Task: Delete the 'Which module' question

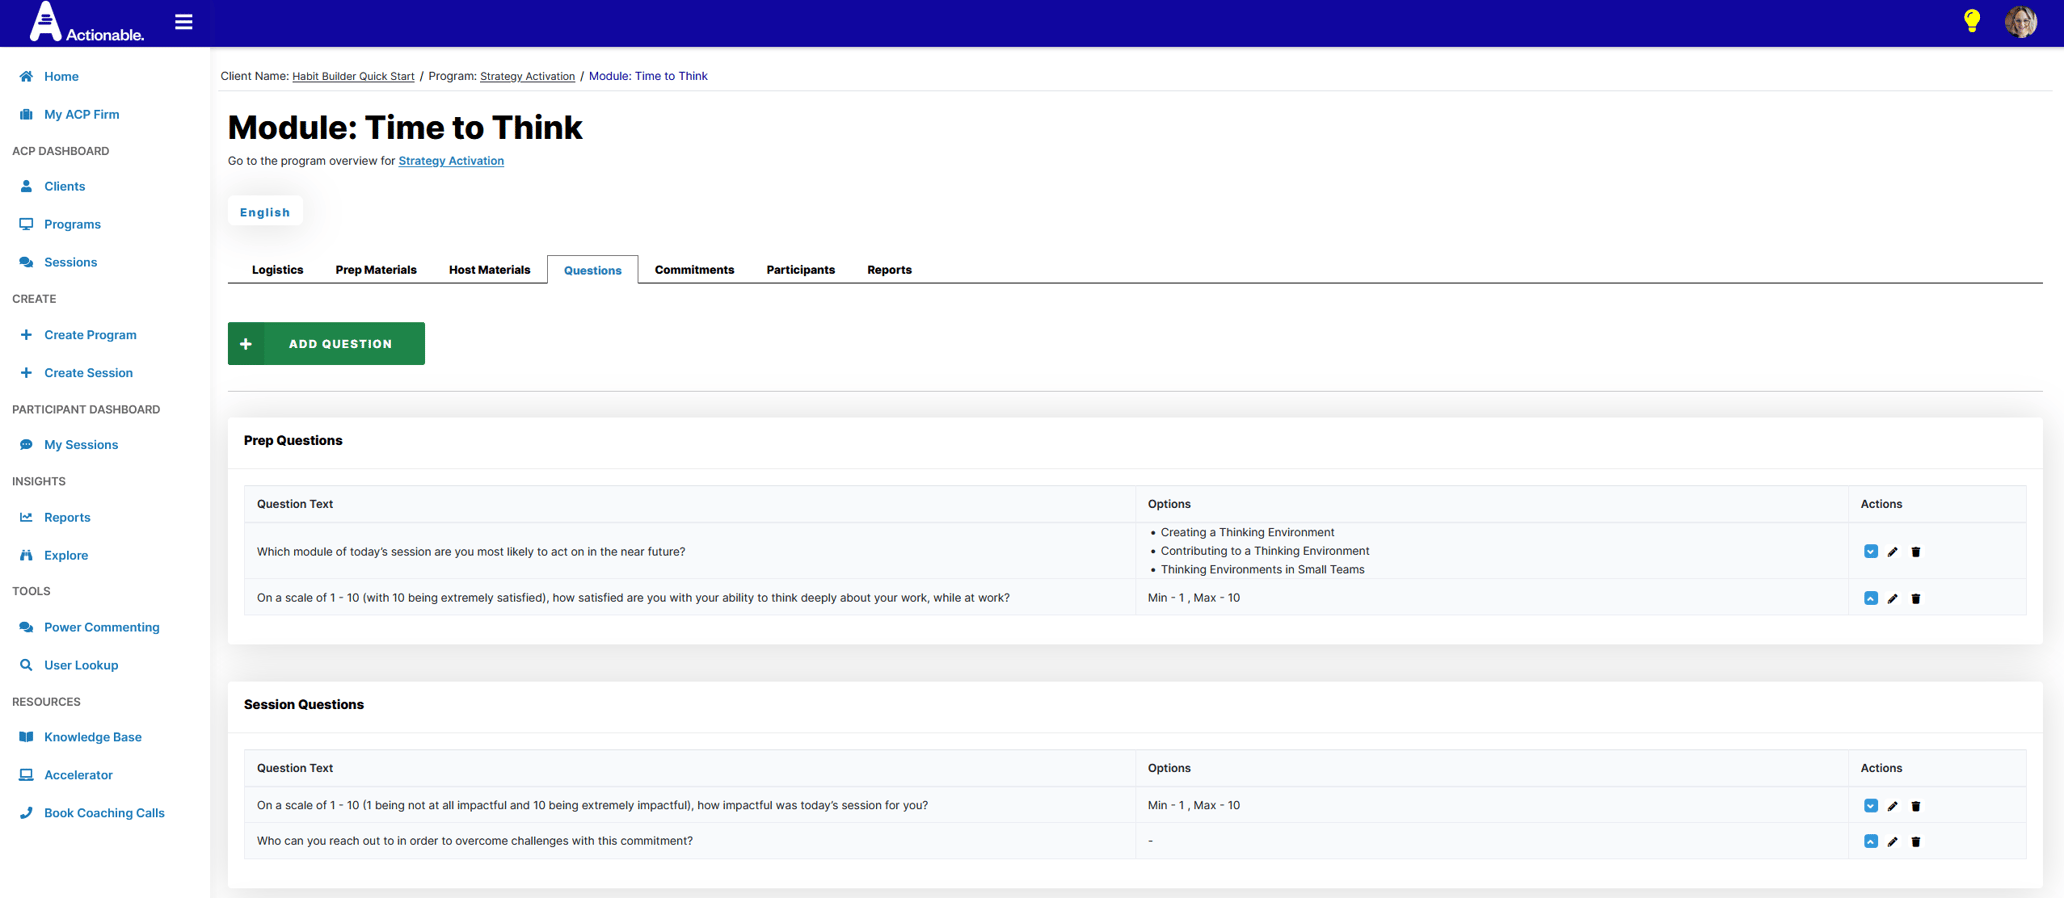Action: 1915,552
